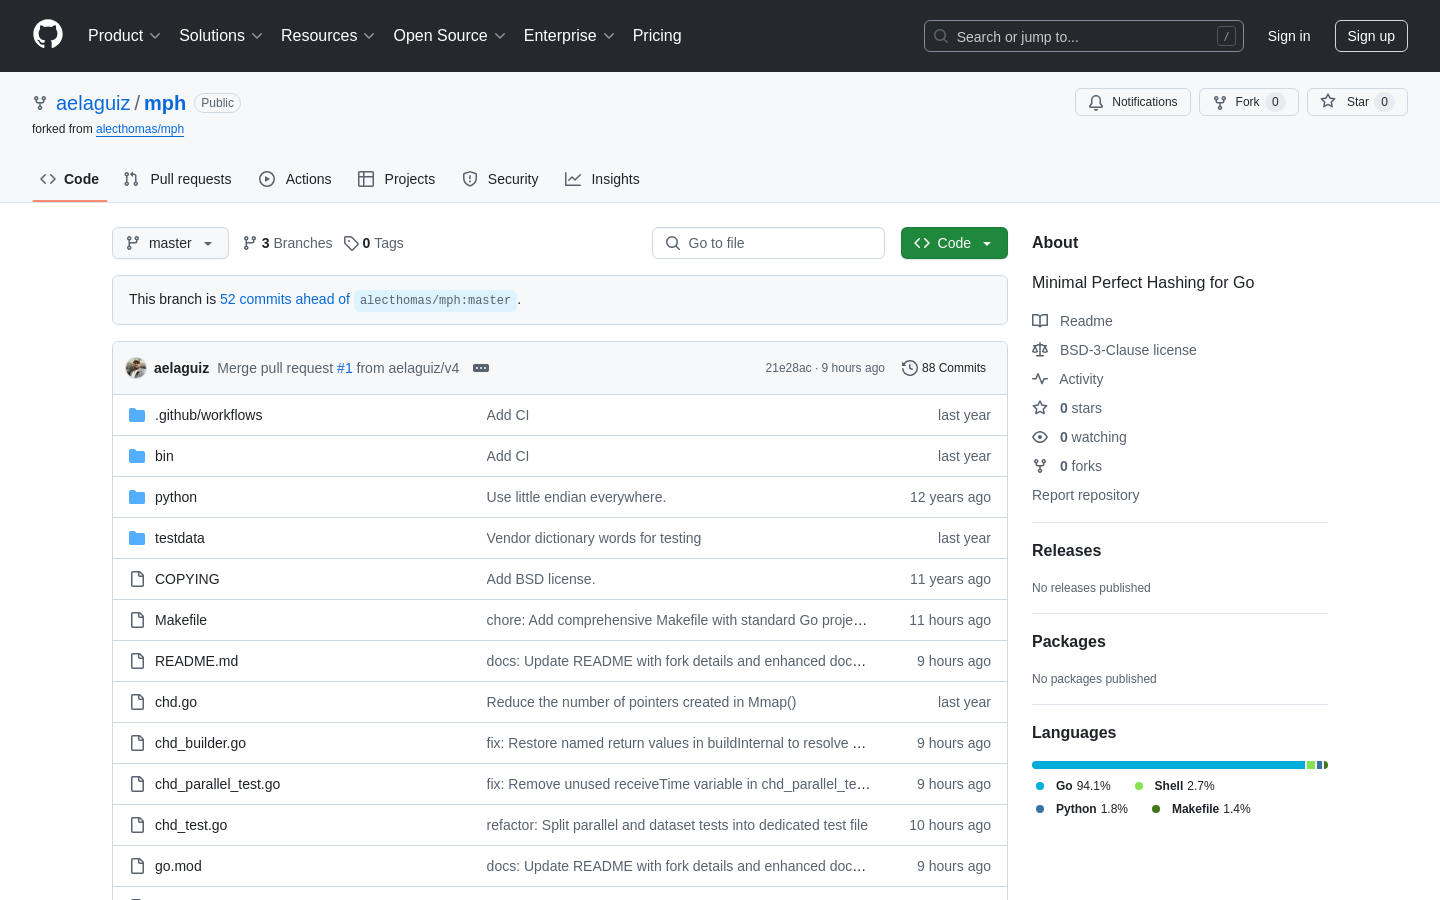
Task: Click the Sign up button
Action: point(1370,36)
